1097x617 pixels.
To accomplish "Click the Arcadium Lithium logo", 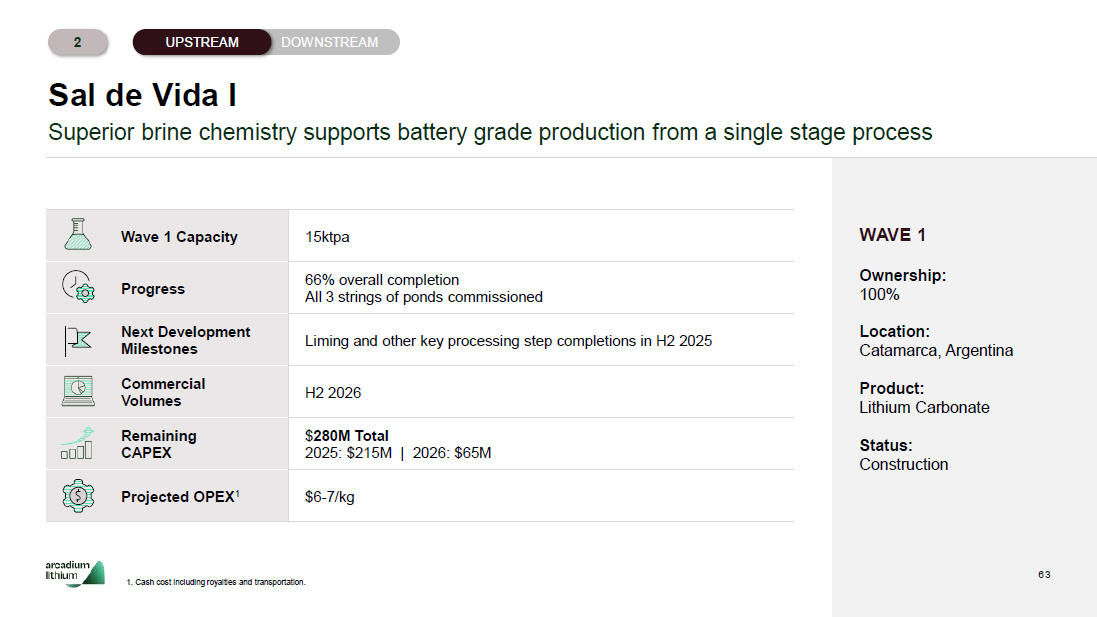I will point(74,574).
